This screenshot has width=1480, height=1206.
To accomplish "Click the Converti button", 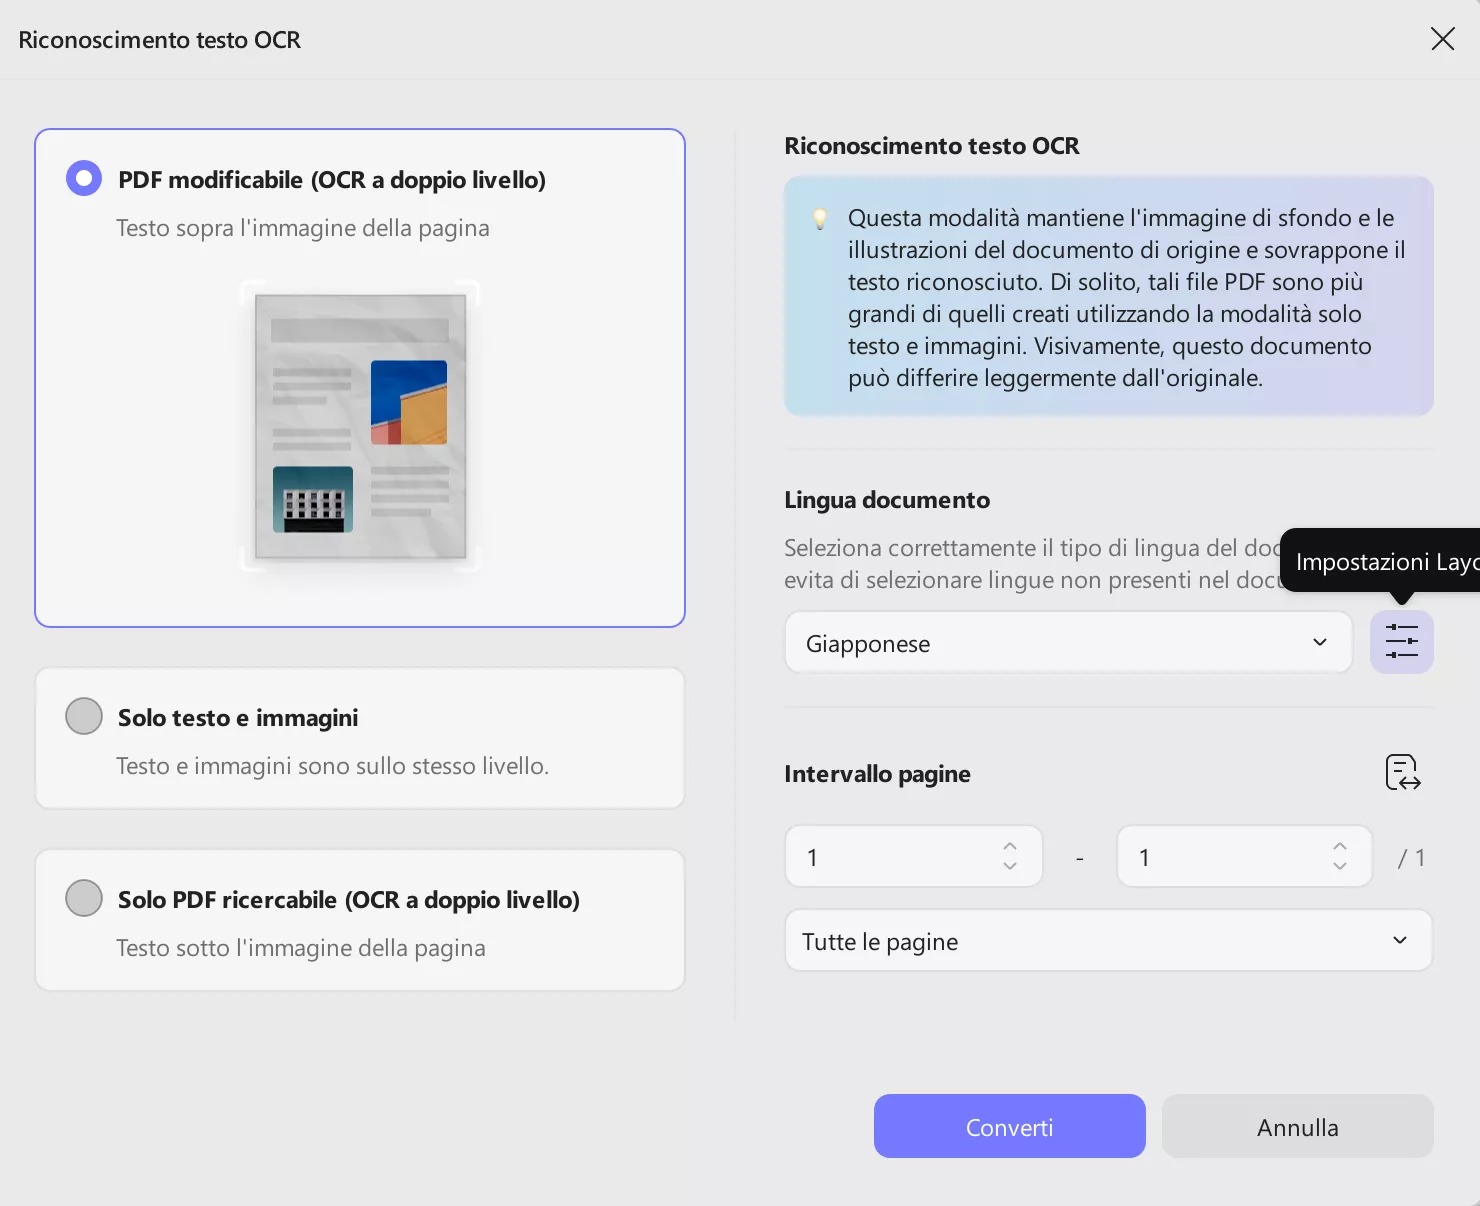I will click(1009, 1127).
